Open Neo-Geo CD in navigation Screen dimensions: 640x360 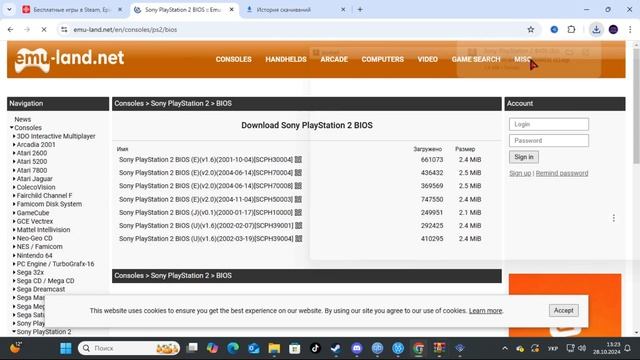point(34,238)
